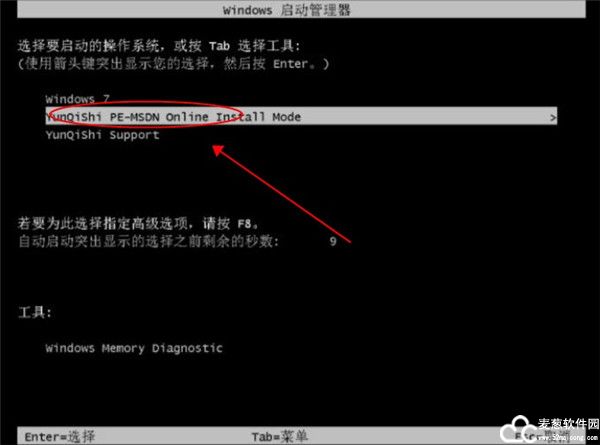This screenshot has height=445, width=600.
Task: Click the auto-start countdown label text
Action: [148, 241]
